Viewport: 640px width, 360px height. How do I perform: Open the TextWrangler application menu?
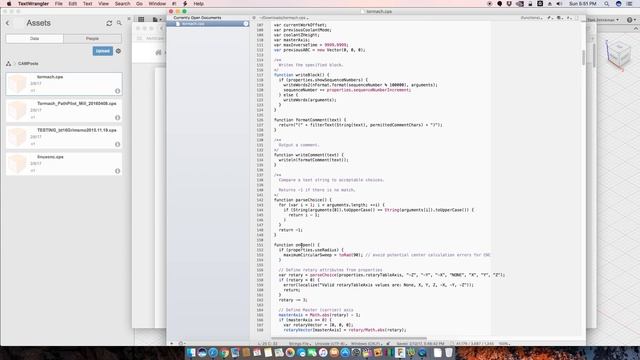click(33, 4)
